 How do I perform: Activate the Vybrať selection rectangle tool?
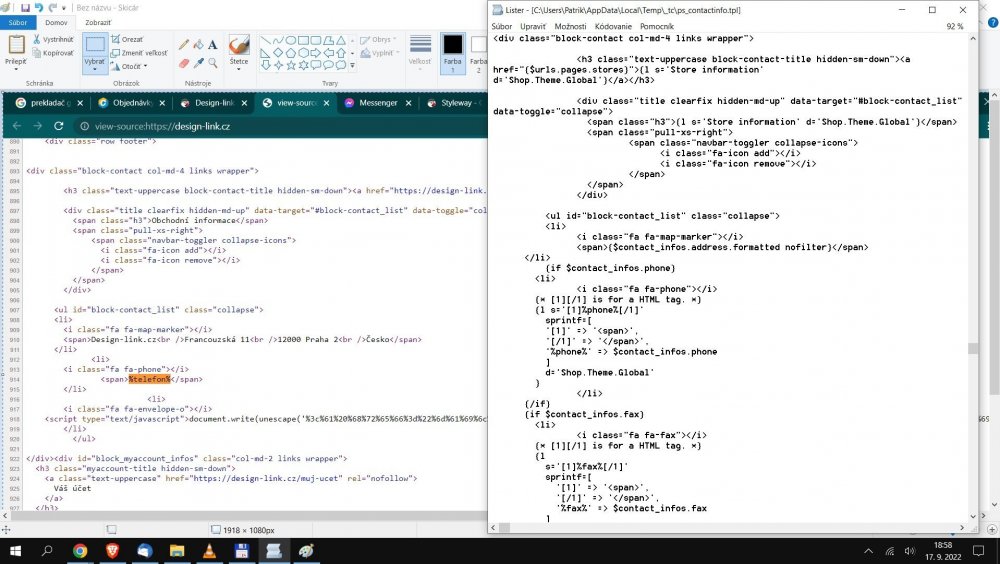[x=95, y=45]
